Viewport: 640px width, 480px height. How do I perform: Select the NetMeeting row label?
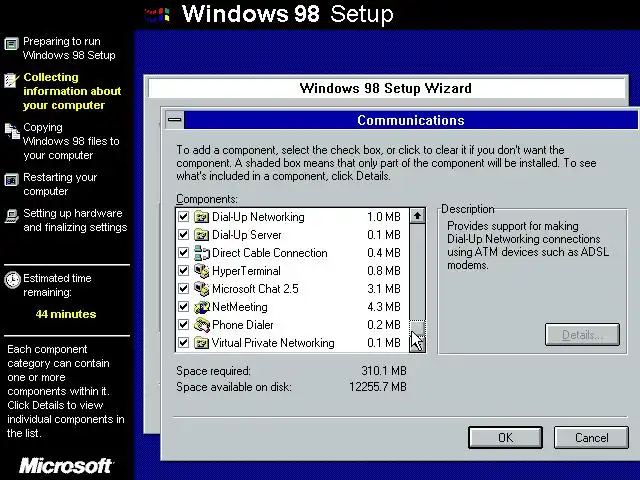click(x=240, y=307)
